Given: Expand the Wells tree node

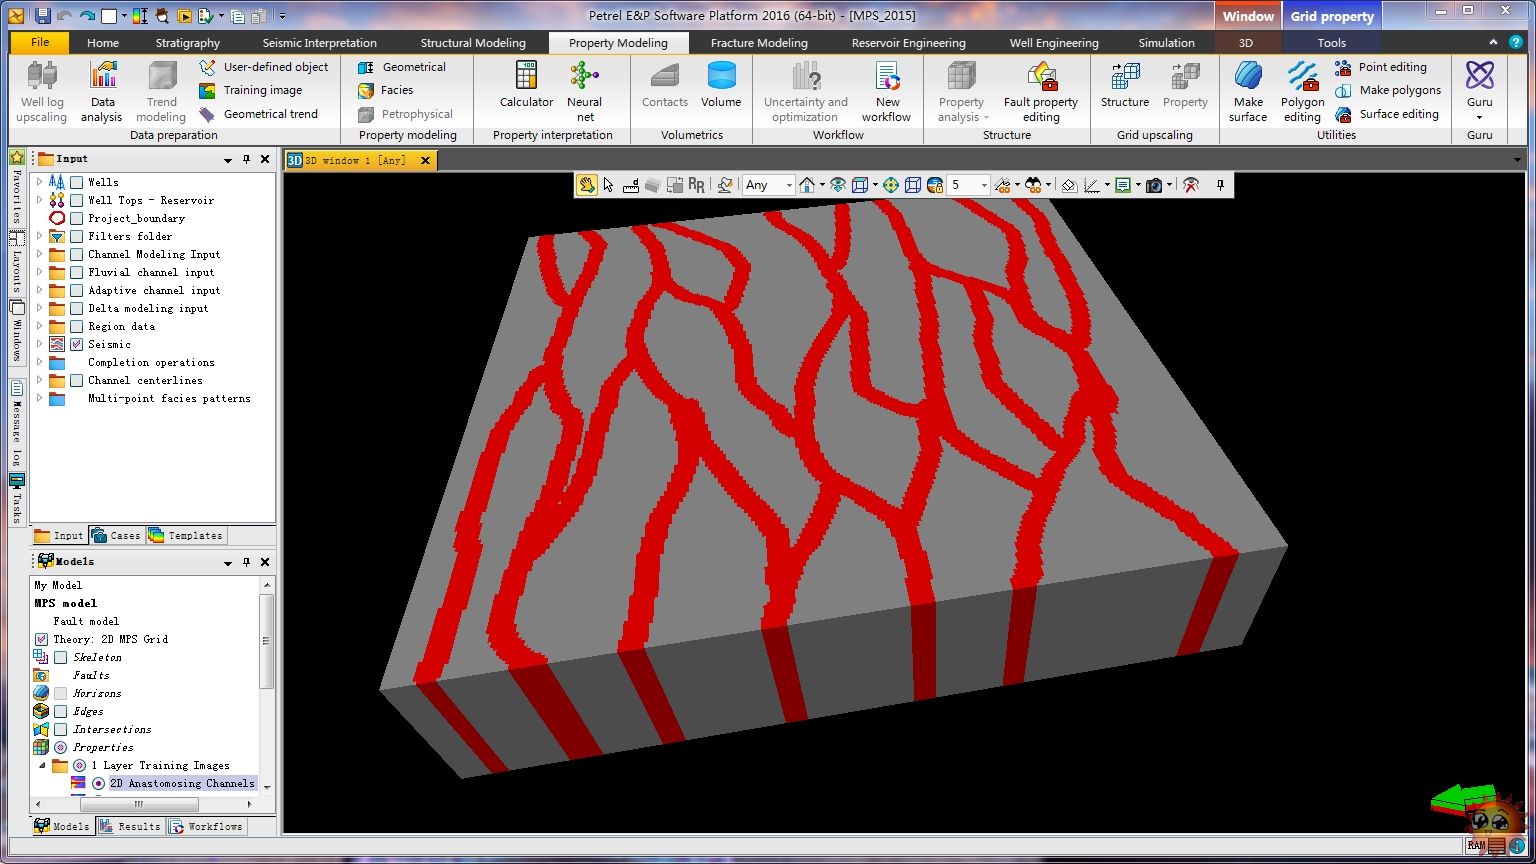Looking at the screenshot, I should tap(40, 182).
